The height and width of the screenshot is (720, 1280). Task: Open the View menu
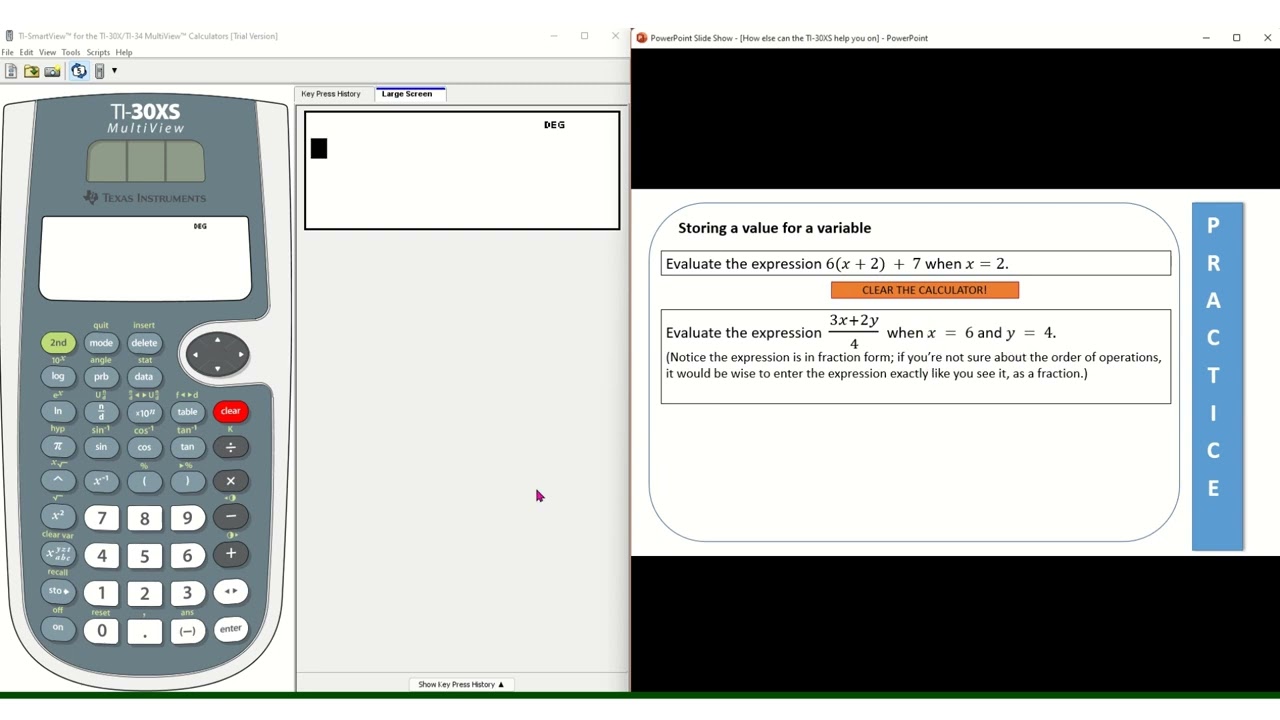pos(47,52)
